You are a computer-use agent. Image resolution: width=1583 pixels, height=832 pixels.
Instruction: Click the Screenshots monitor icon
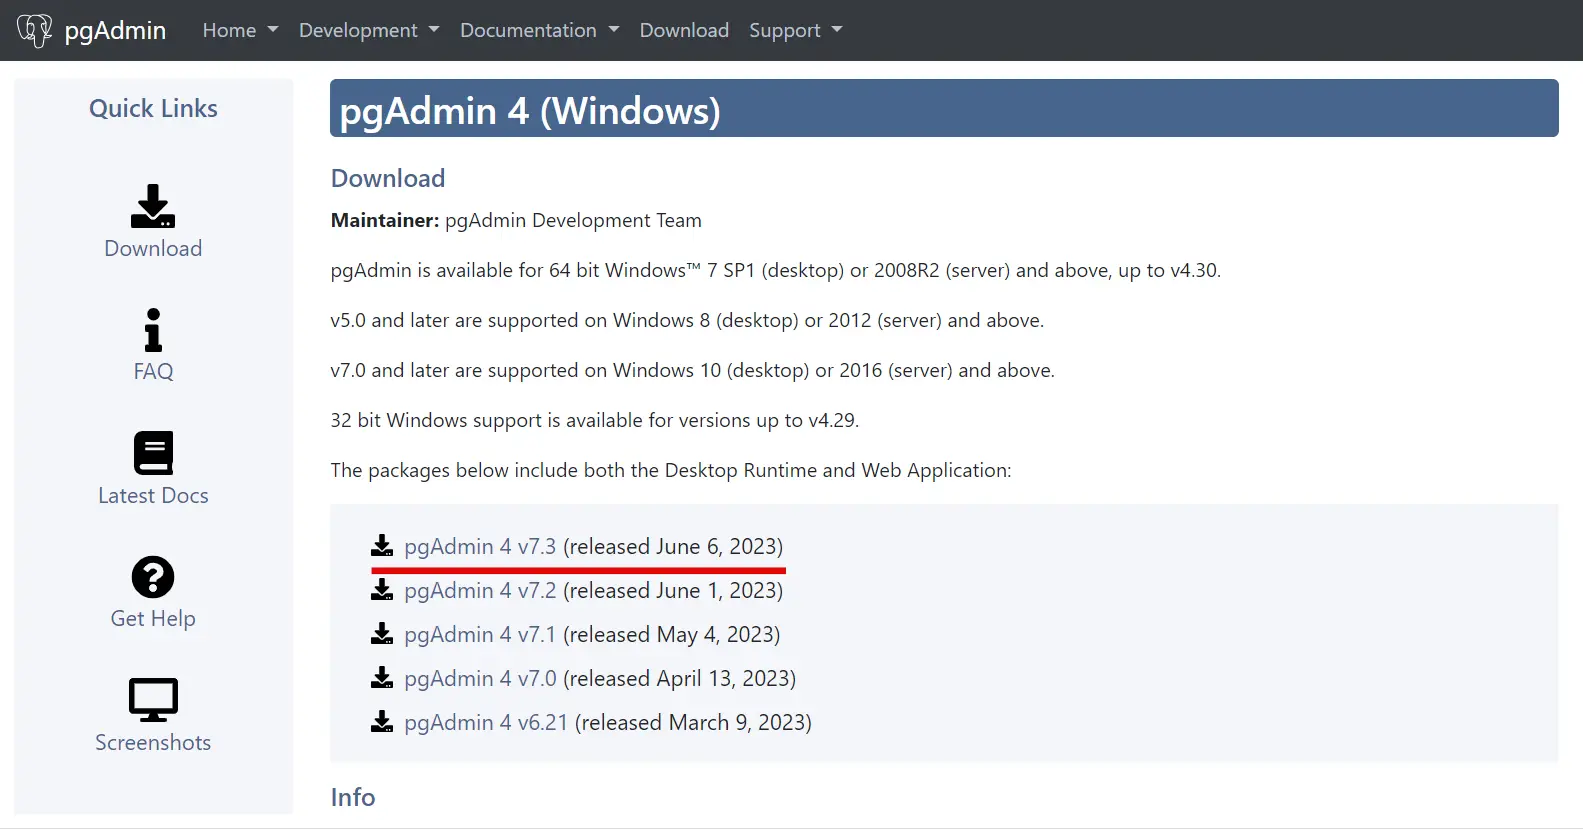(x=153, y=700)
